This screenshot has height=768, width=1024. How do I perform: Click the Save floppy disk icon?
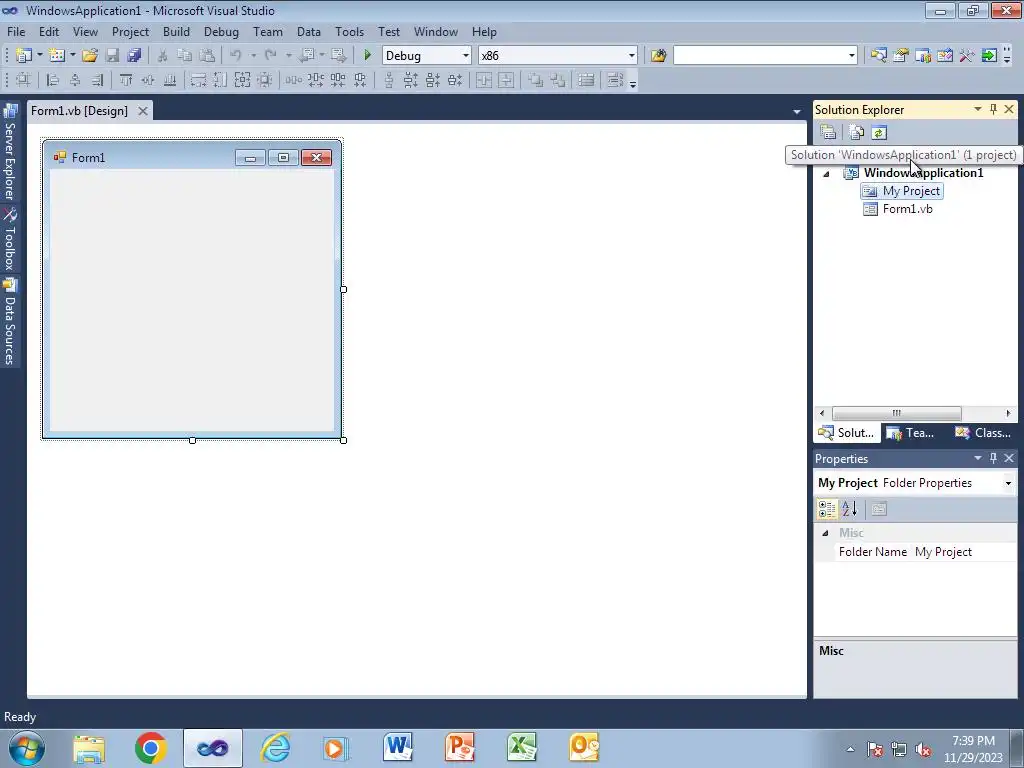(x=112, y=56)
